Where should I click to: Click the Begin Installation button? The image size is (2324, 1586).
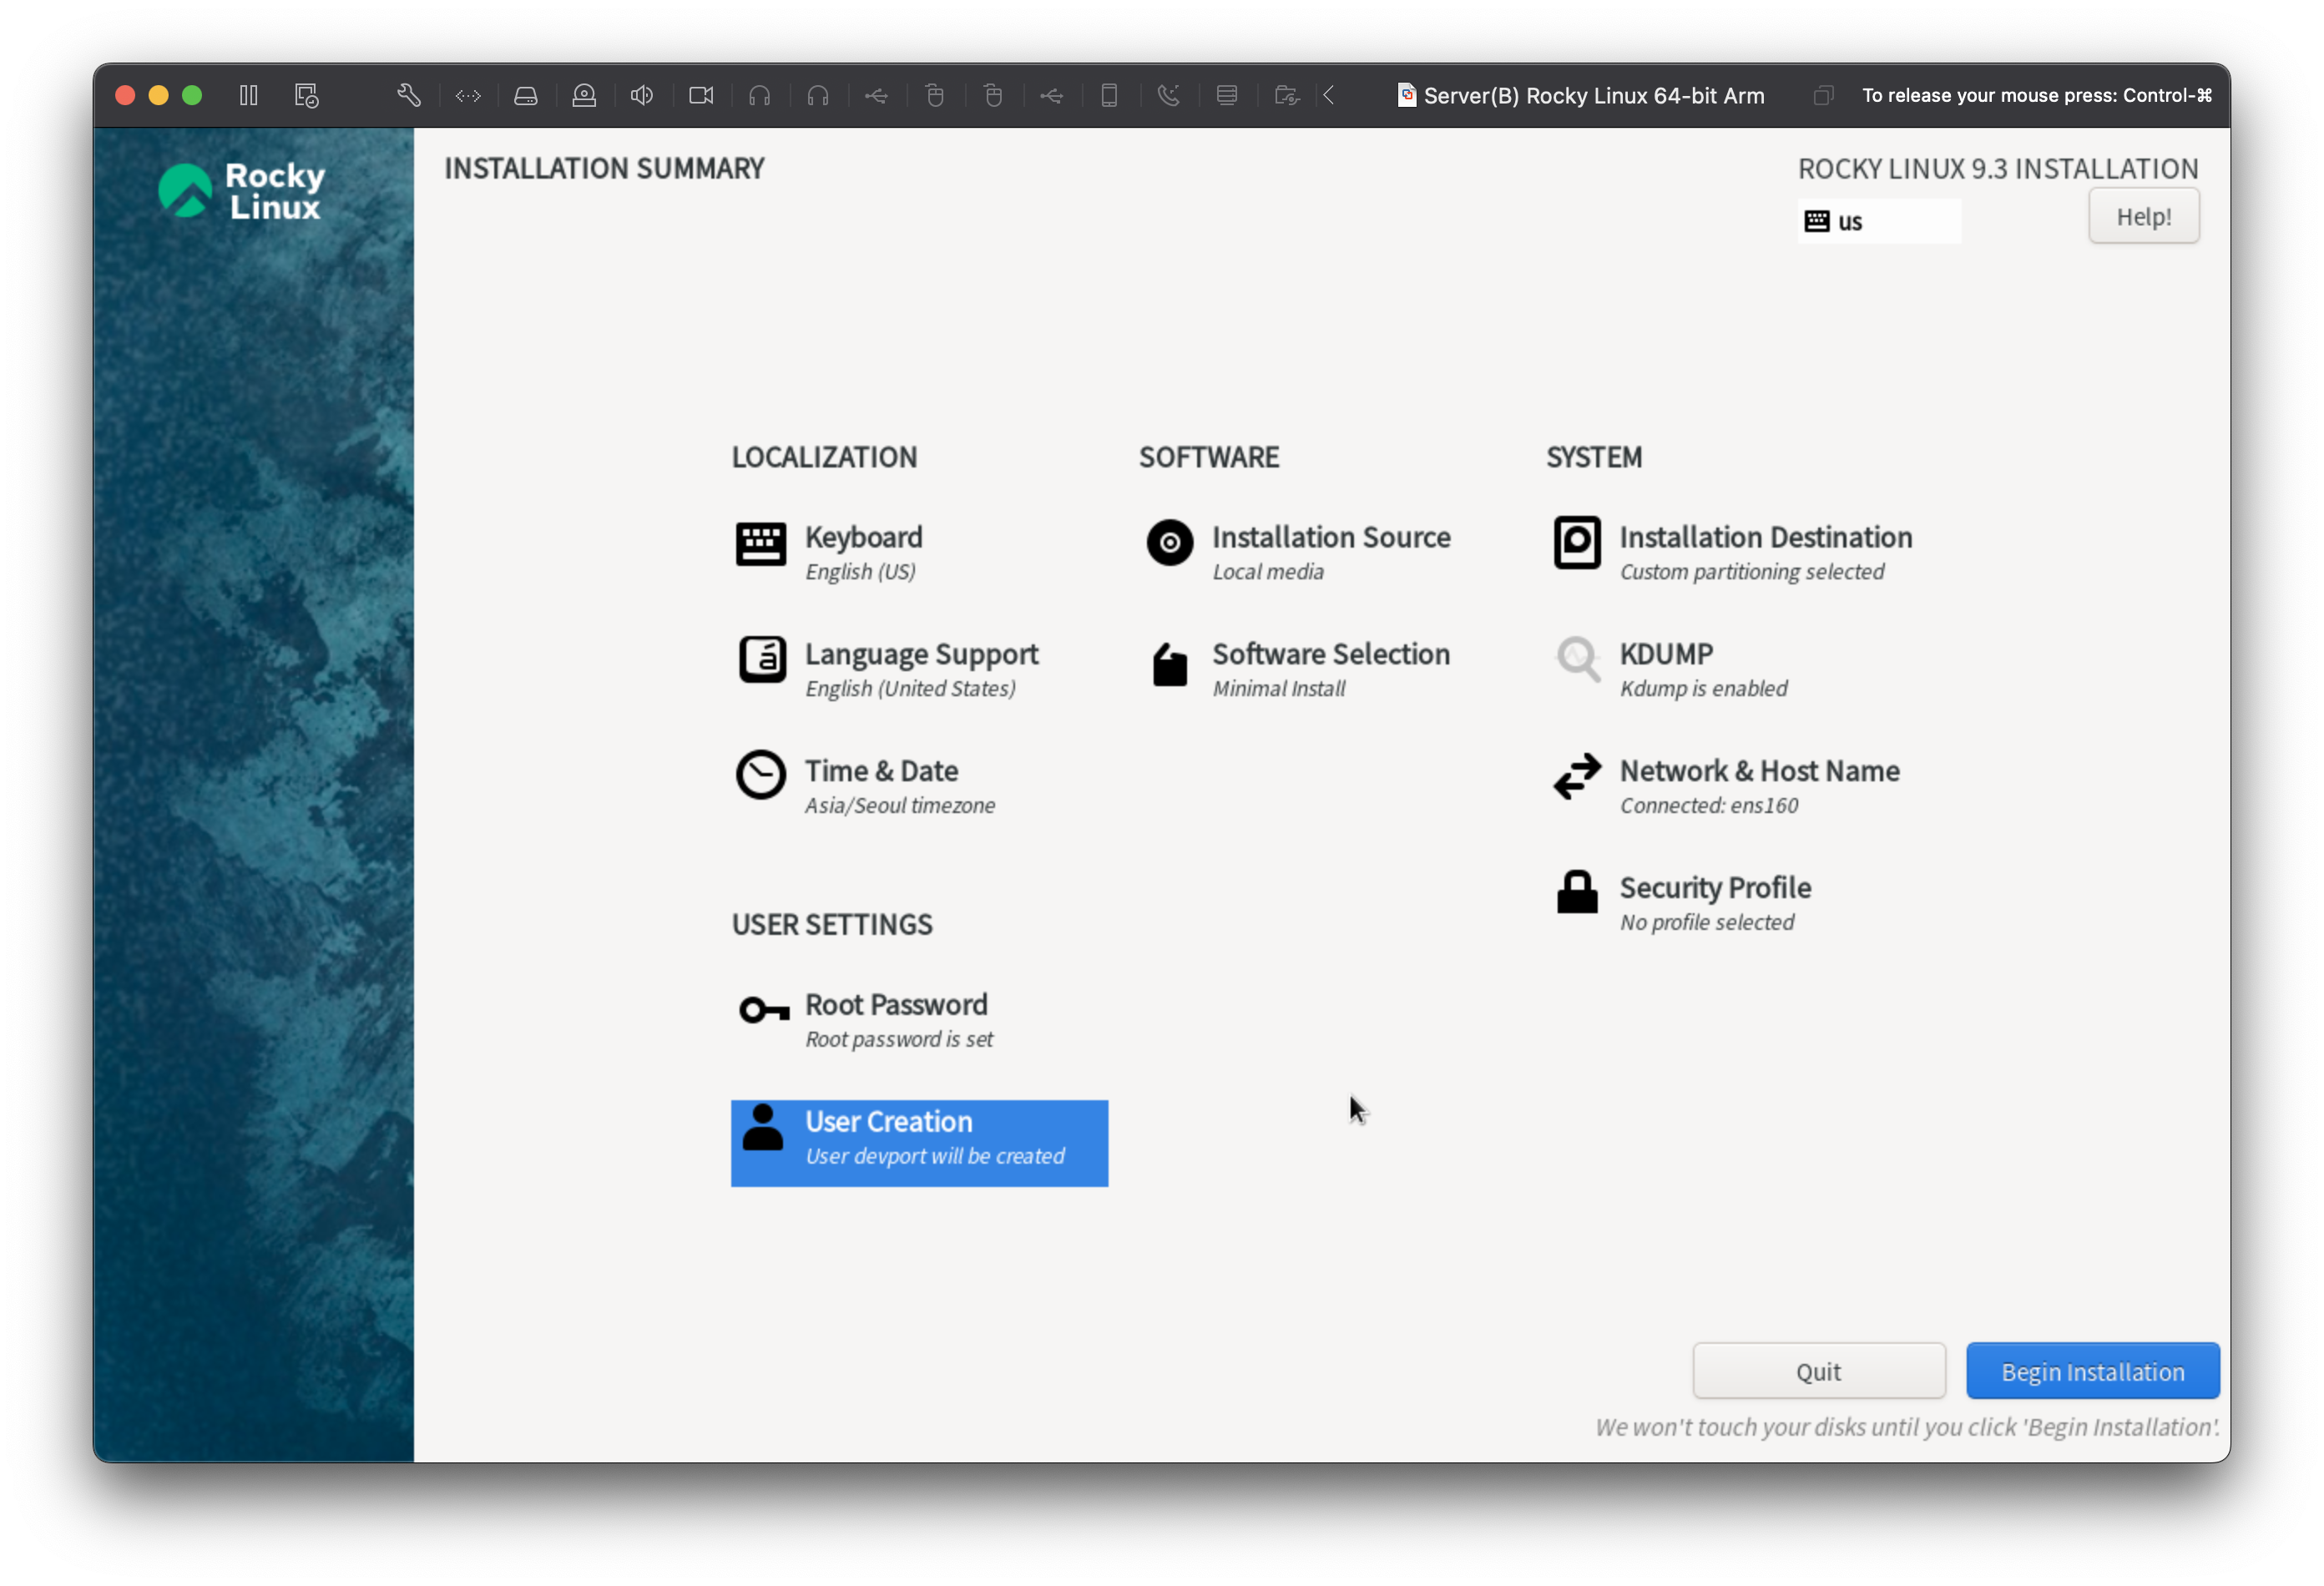tap(2092, 1371)
